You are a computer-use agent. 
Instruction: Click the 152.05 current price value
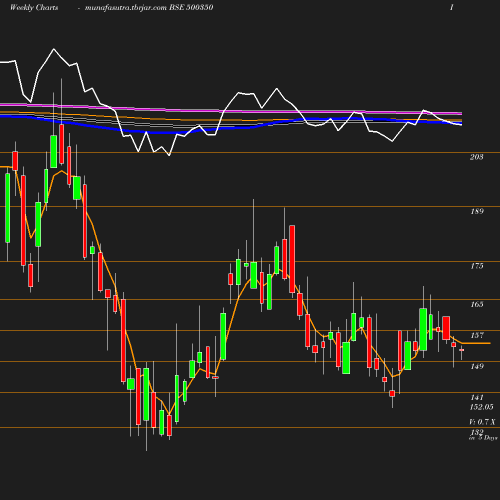[x=481, y=407]
